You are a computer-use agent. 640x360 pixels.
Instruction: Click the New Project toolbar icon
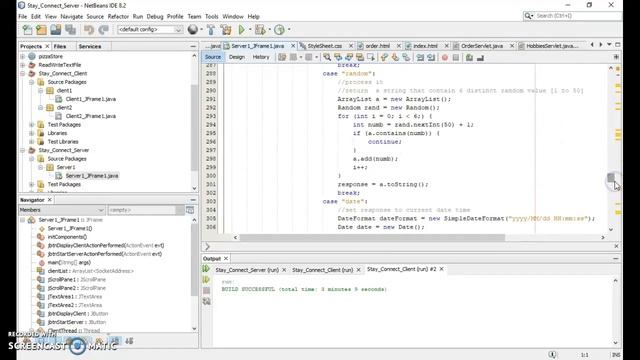coord(41,29)
